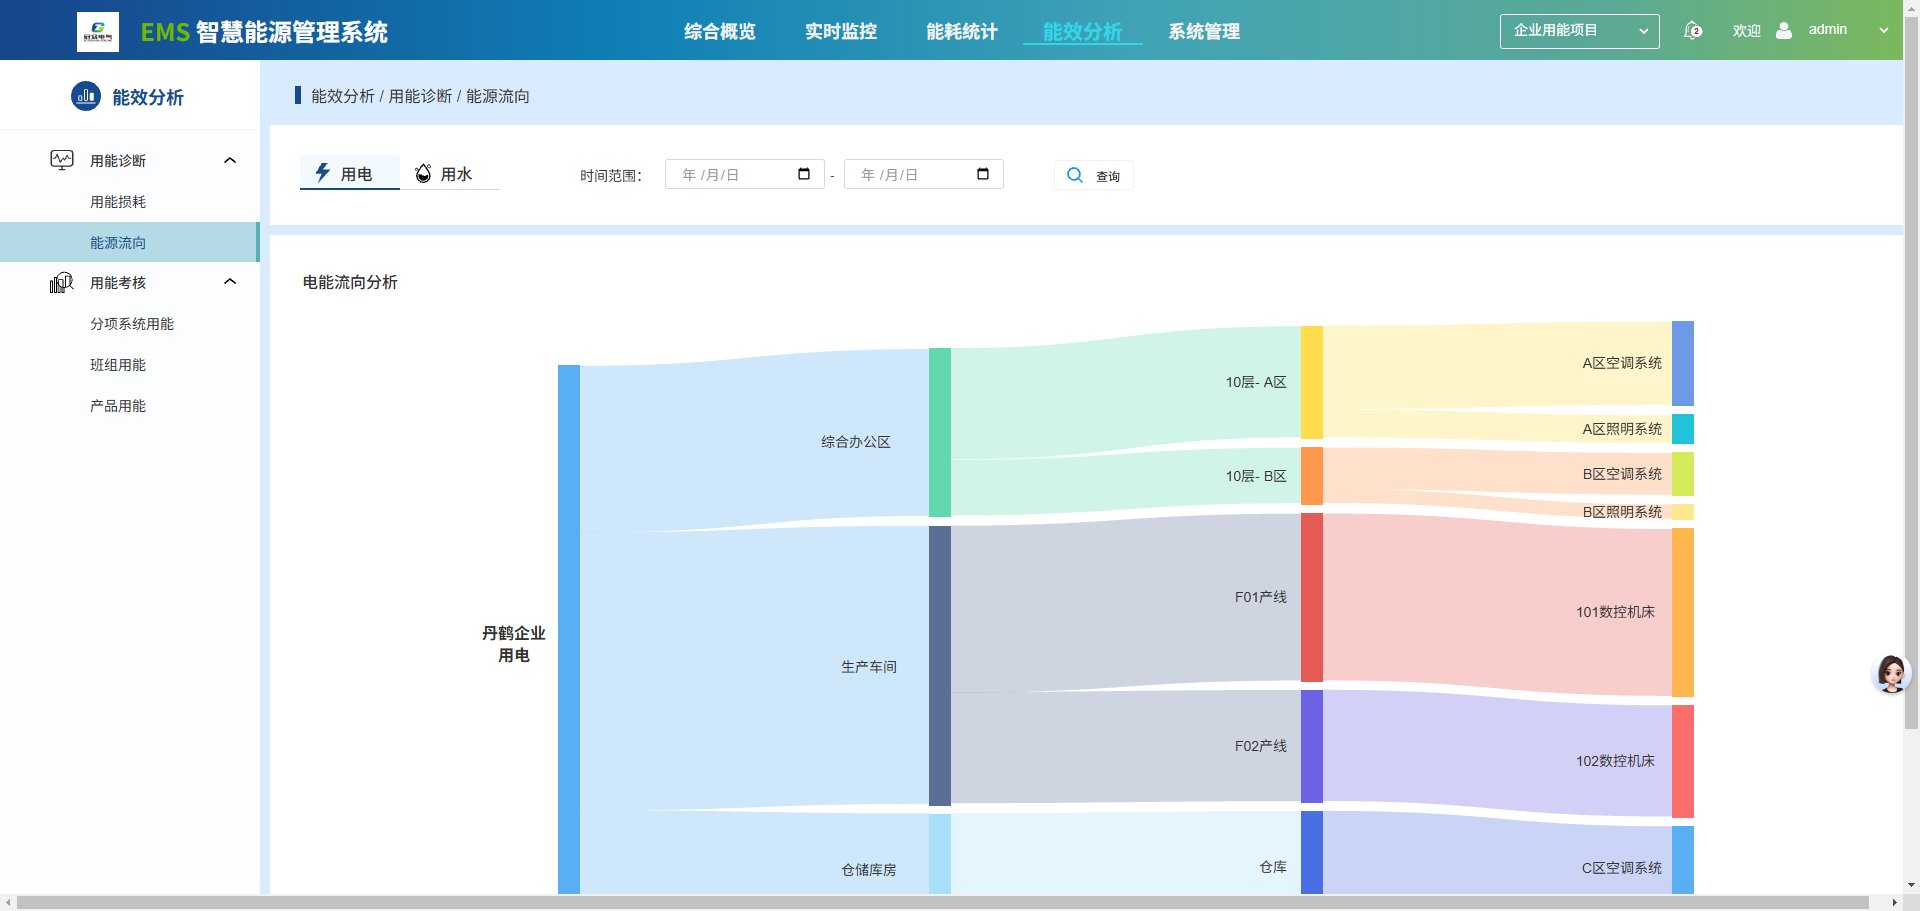Viewport: 1920px width, 911px height.
Task: Collapse the 用能考核 menu group
Action: 230,282
